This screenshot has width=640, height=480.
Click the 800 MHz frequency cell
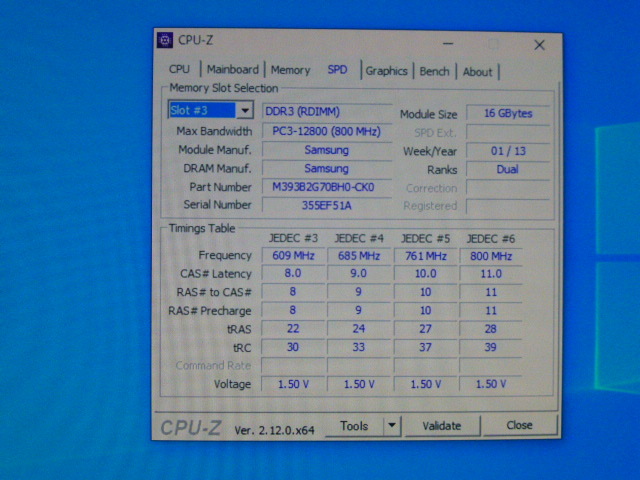click(491, 256)
